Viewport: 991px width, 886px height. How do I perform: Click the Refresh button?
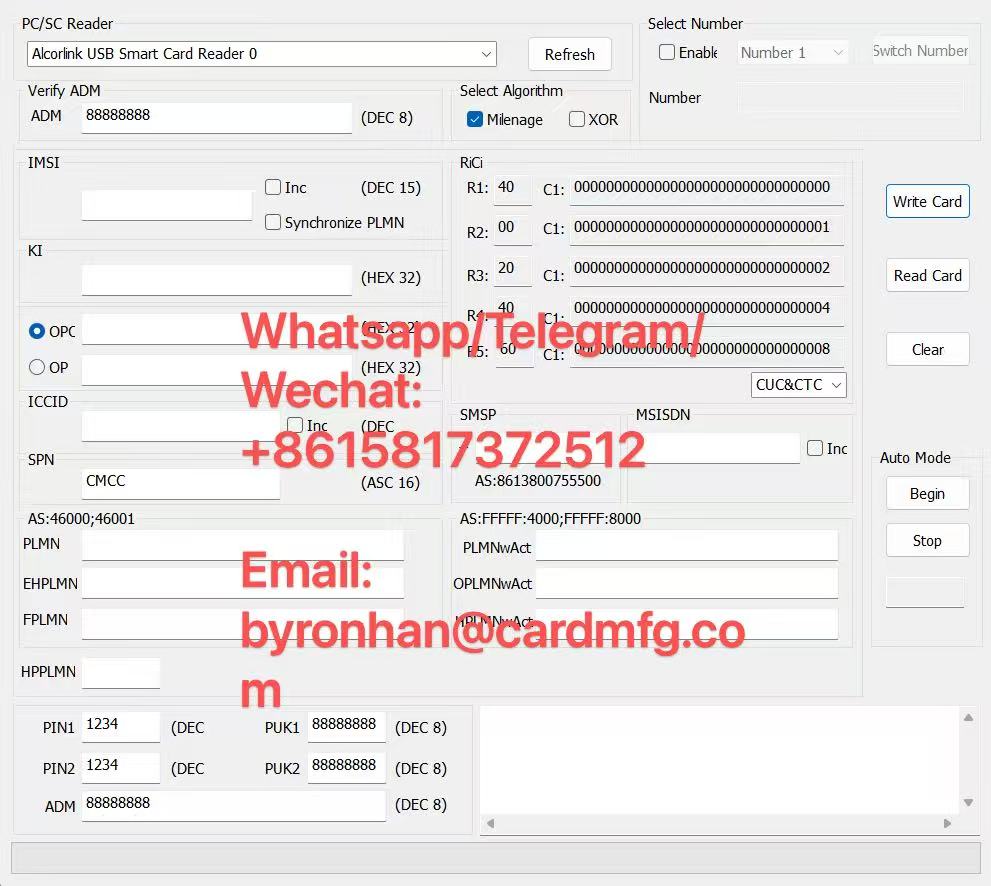569,54
